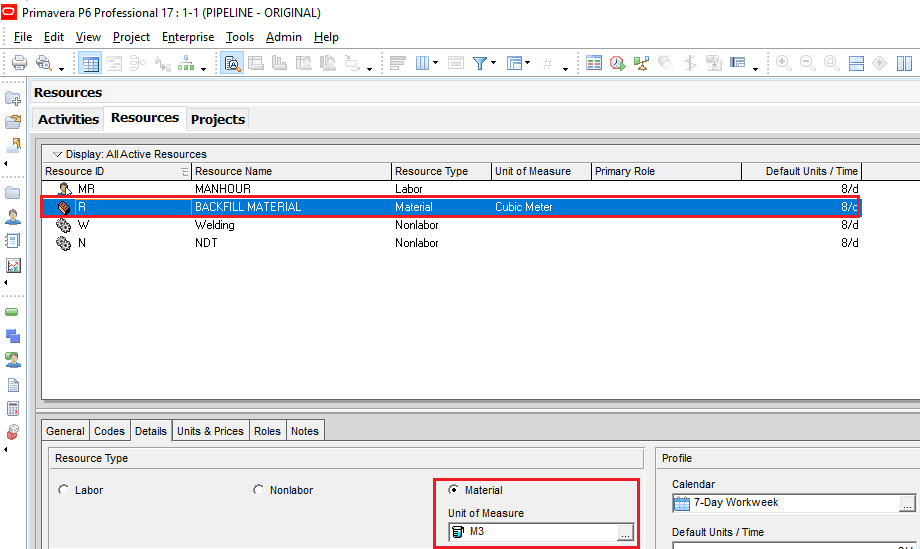The image size is (920, 549).
Task: Open dropdown arrow next to Columns icon
Action: pyautogui.click(x=435, y=63)
